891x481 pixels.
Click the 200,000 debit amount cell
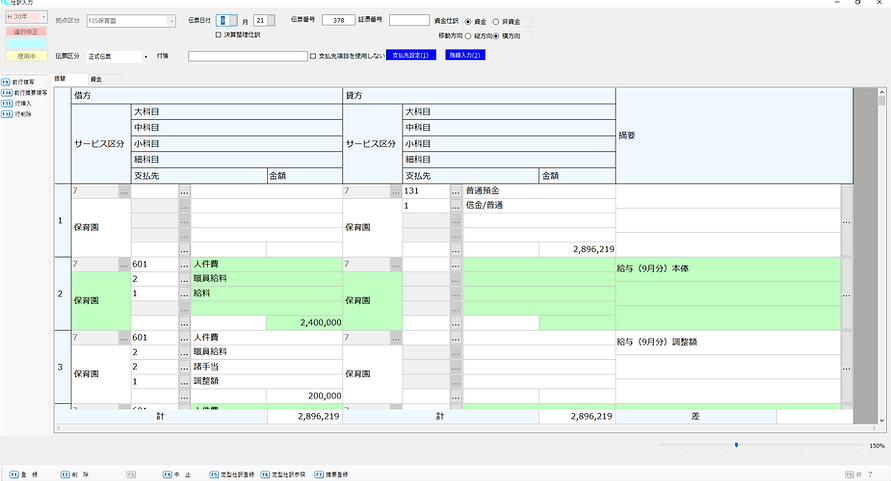(x=304, y=396)
